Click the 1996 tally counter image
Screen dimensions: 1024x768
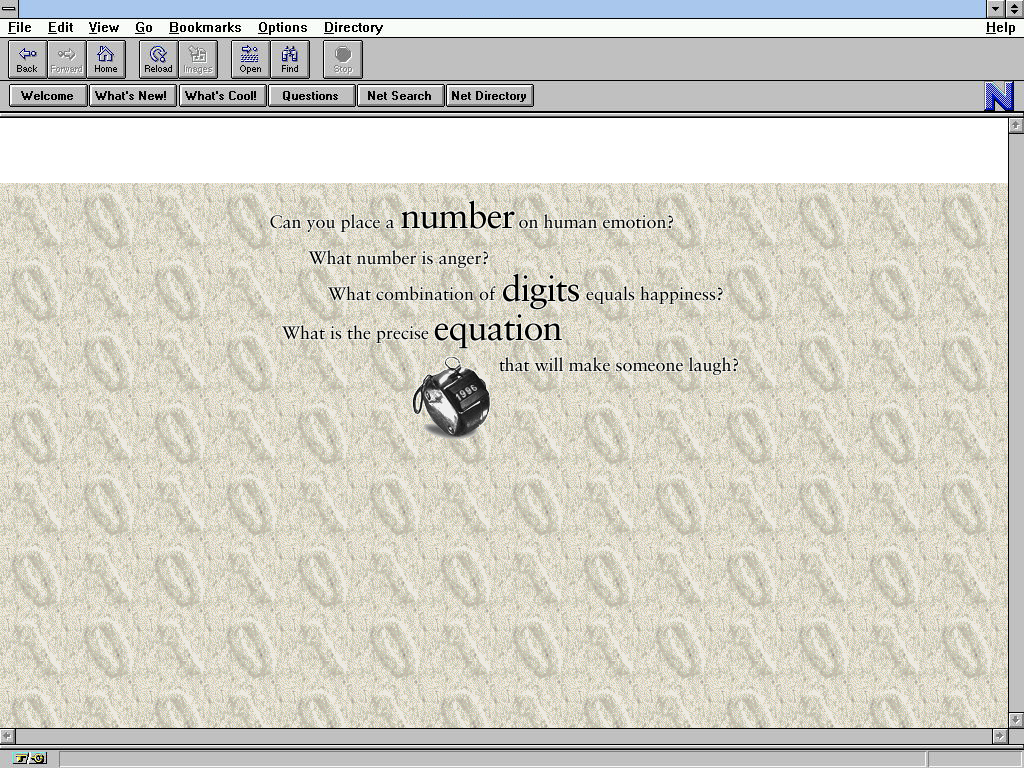452,398
